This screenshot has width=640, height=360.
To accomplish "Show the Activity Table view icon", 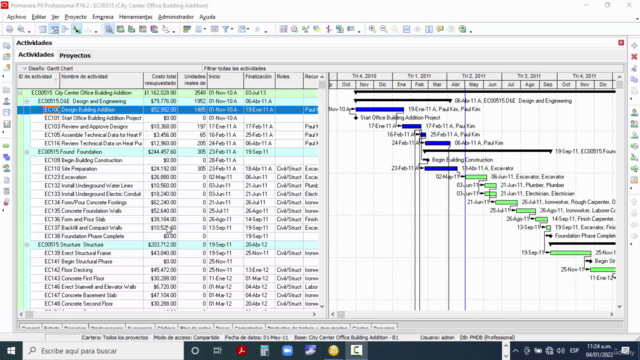I will coord(42,29).
